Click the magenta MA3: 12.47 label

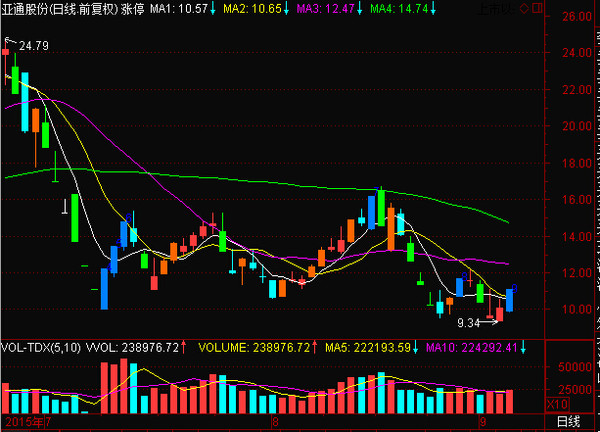click(326, 9)
